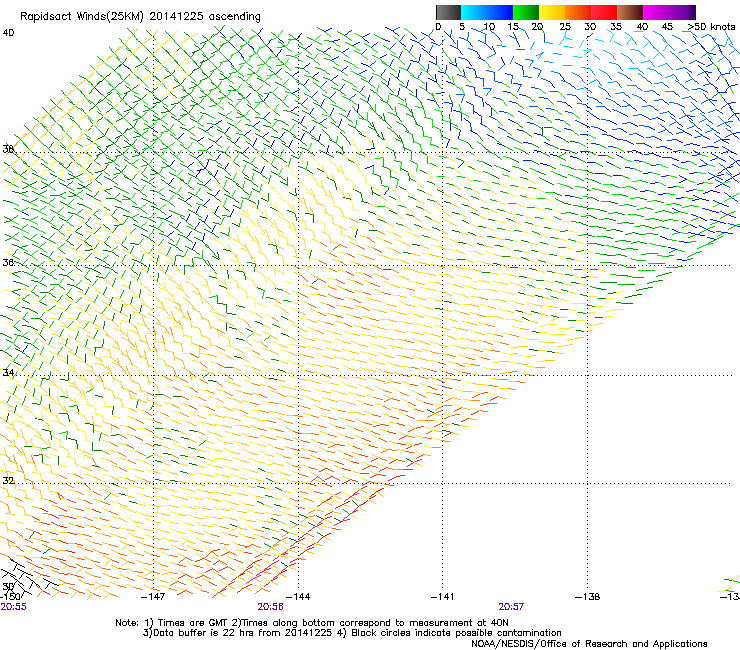Click the longitude label -150
Screen dimensions: 740x650
(x=9, y=597)
